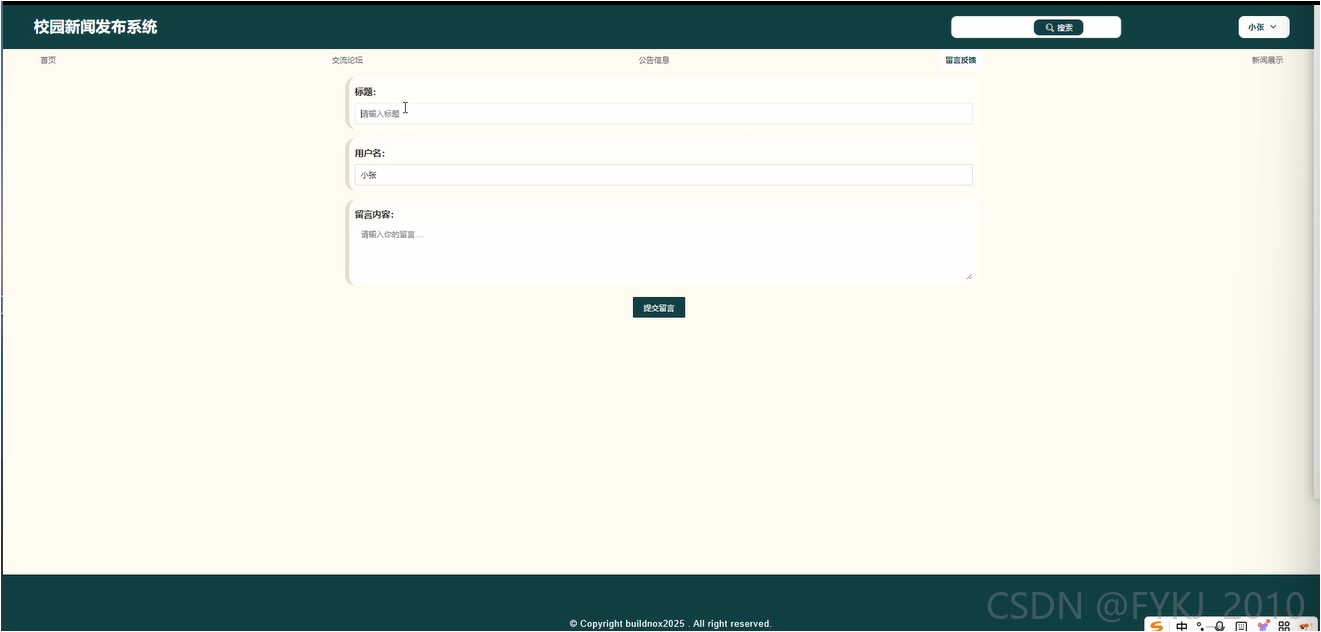
Task: Open the 新闻展示 nav item
Action: [x=1267, y=60]
